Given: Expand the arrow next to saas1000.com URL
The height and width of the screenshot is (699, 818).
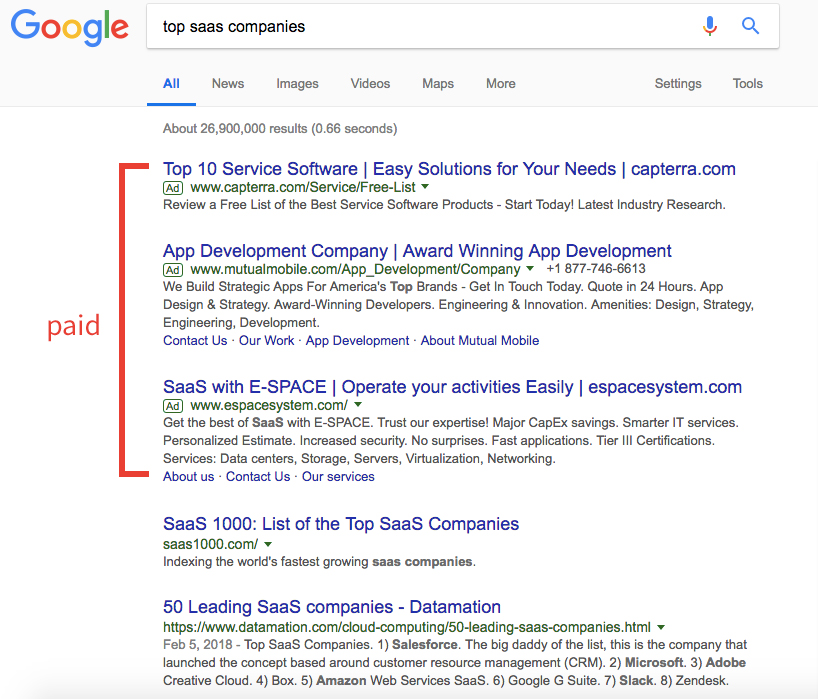Looking at the screenshot, I should [268, 544].
